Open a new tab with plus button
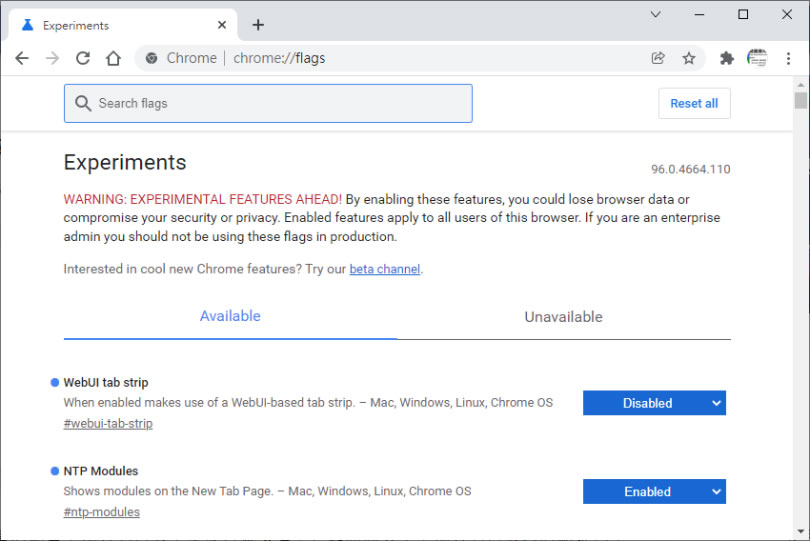 pyautogui.click(x=258, y=25)
